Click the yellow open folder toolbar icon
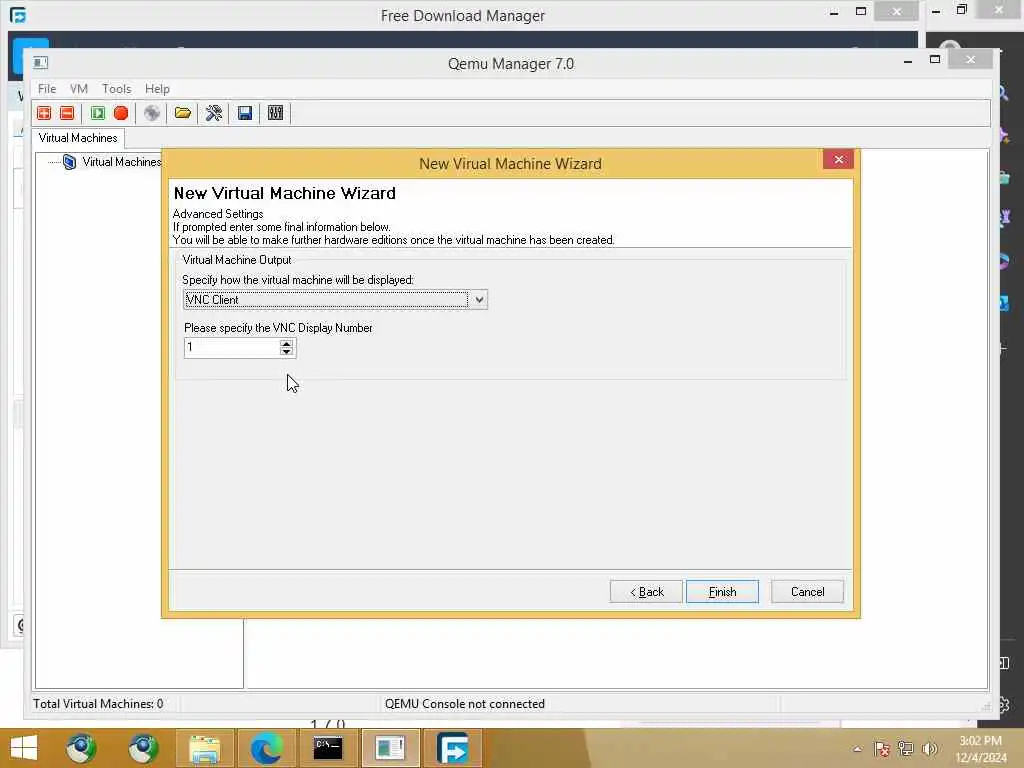1024x768 pixels. [183, 113]
